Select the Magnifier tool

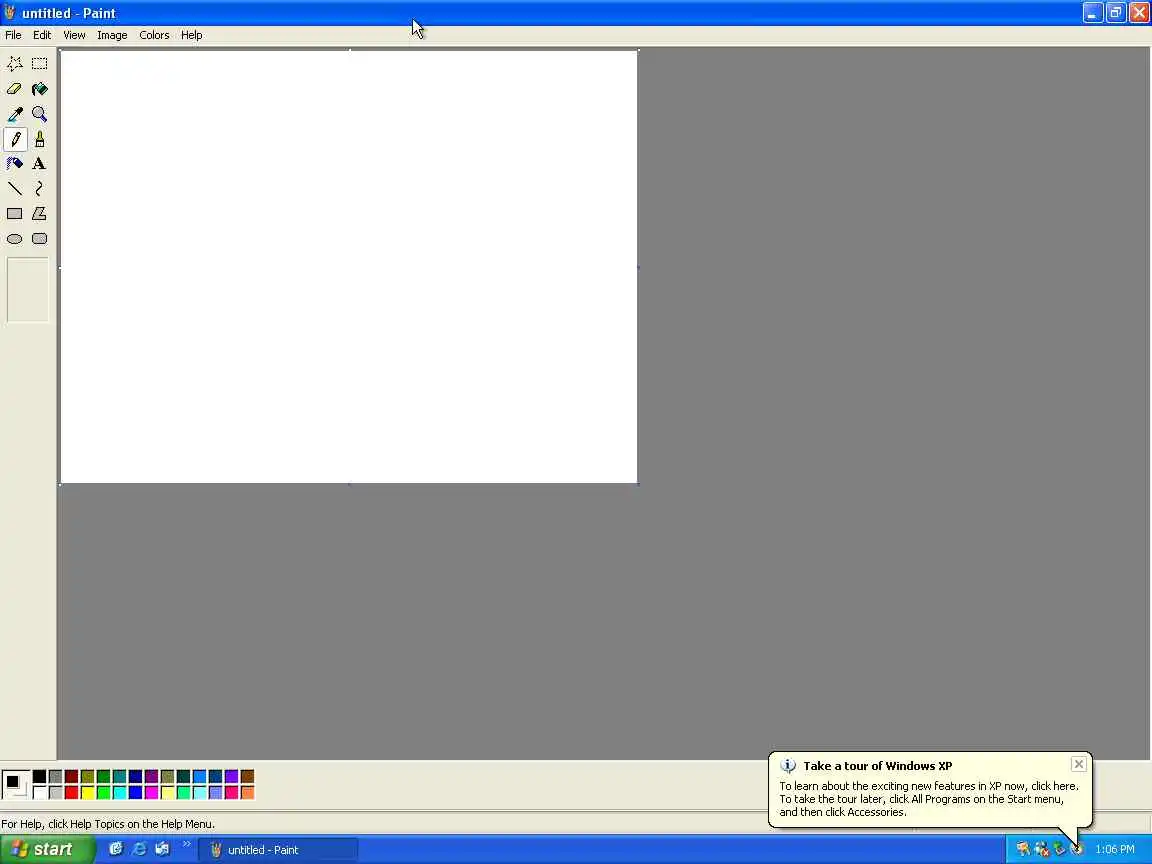[40, 114]
